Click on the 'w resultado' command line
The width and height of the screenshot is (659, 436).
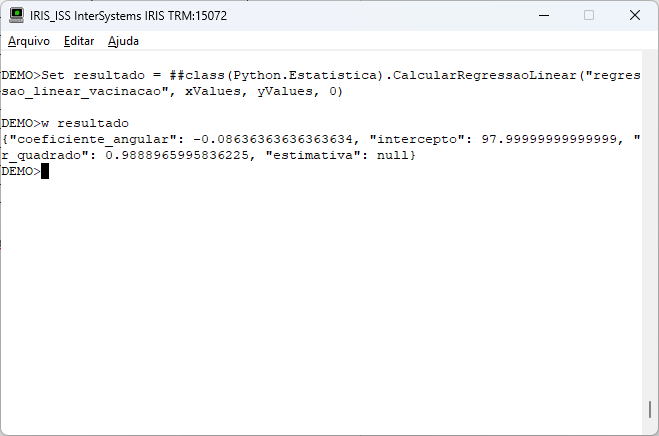tap(65, 123)
